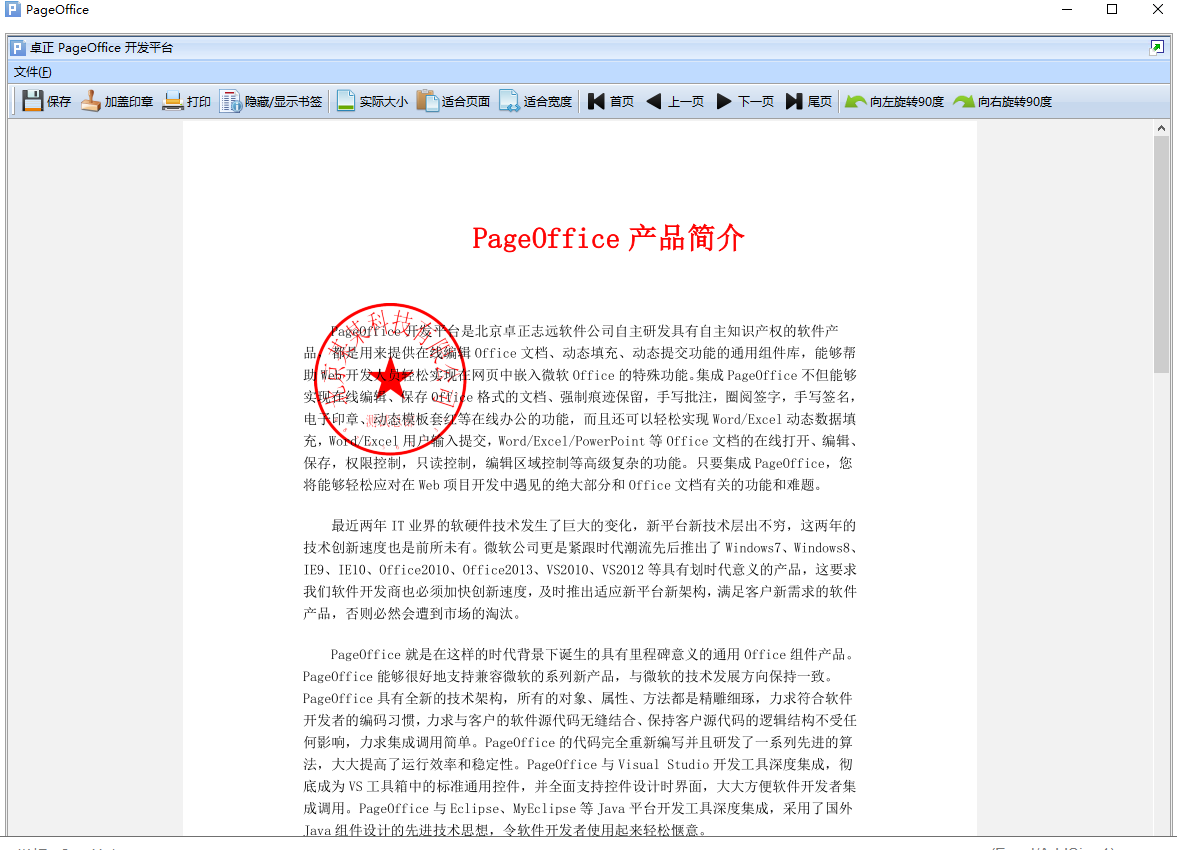This screenshot has height=850, width=1177.
Task: Toggle bookmarks with the hide/show bookmark icon
Action: (230, 101)
